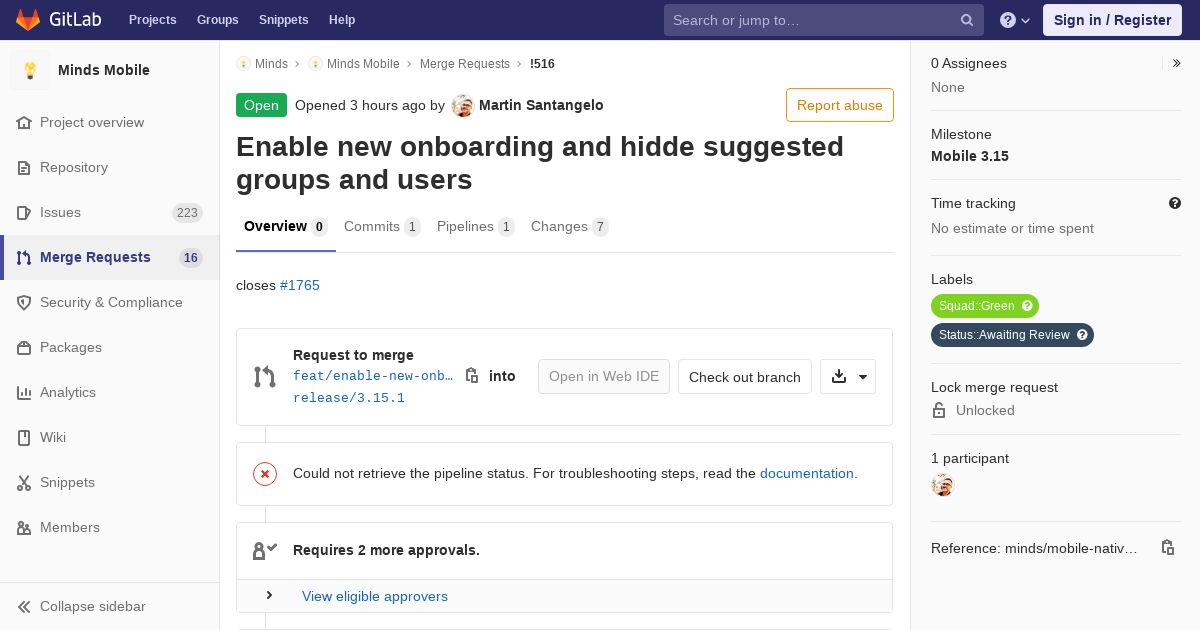Expand View eligible approvers chevron
The width and height of the screenshot is (1200, 630).
(269, 596)
